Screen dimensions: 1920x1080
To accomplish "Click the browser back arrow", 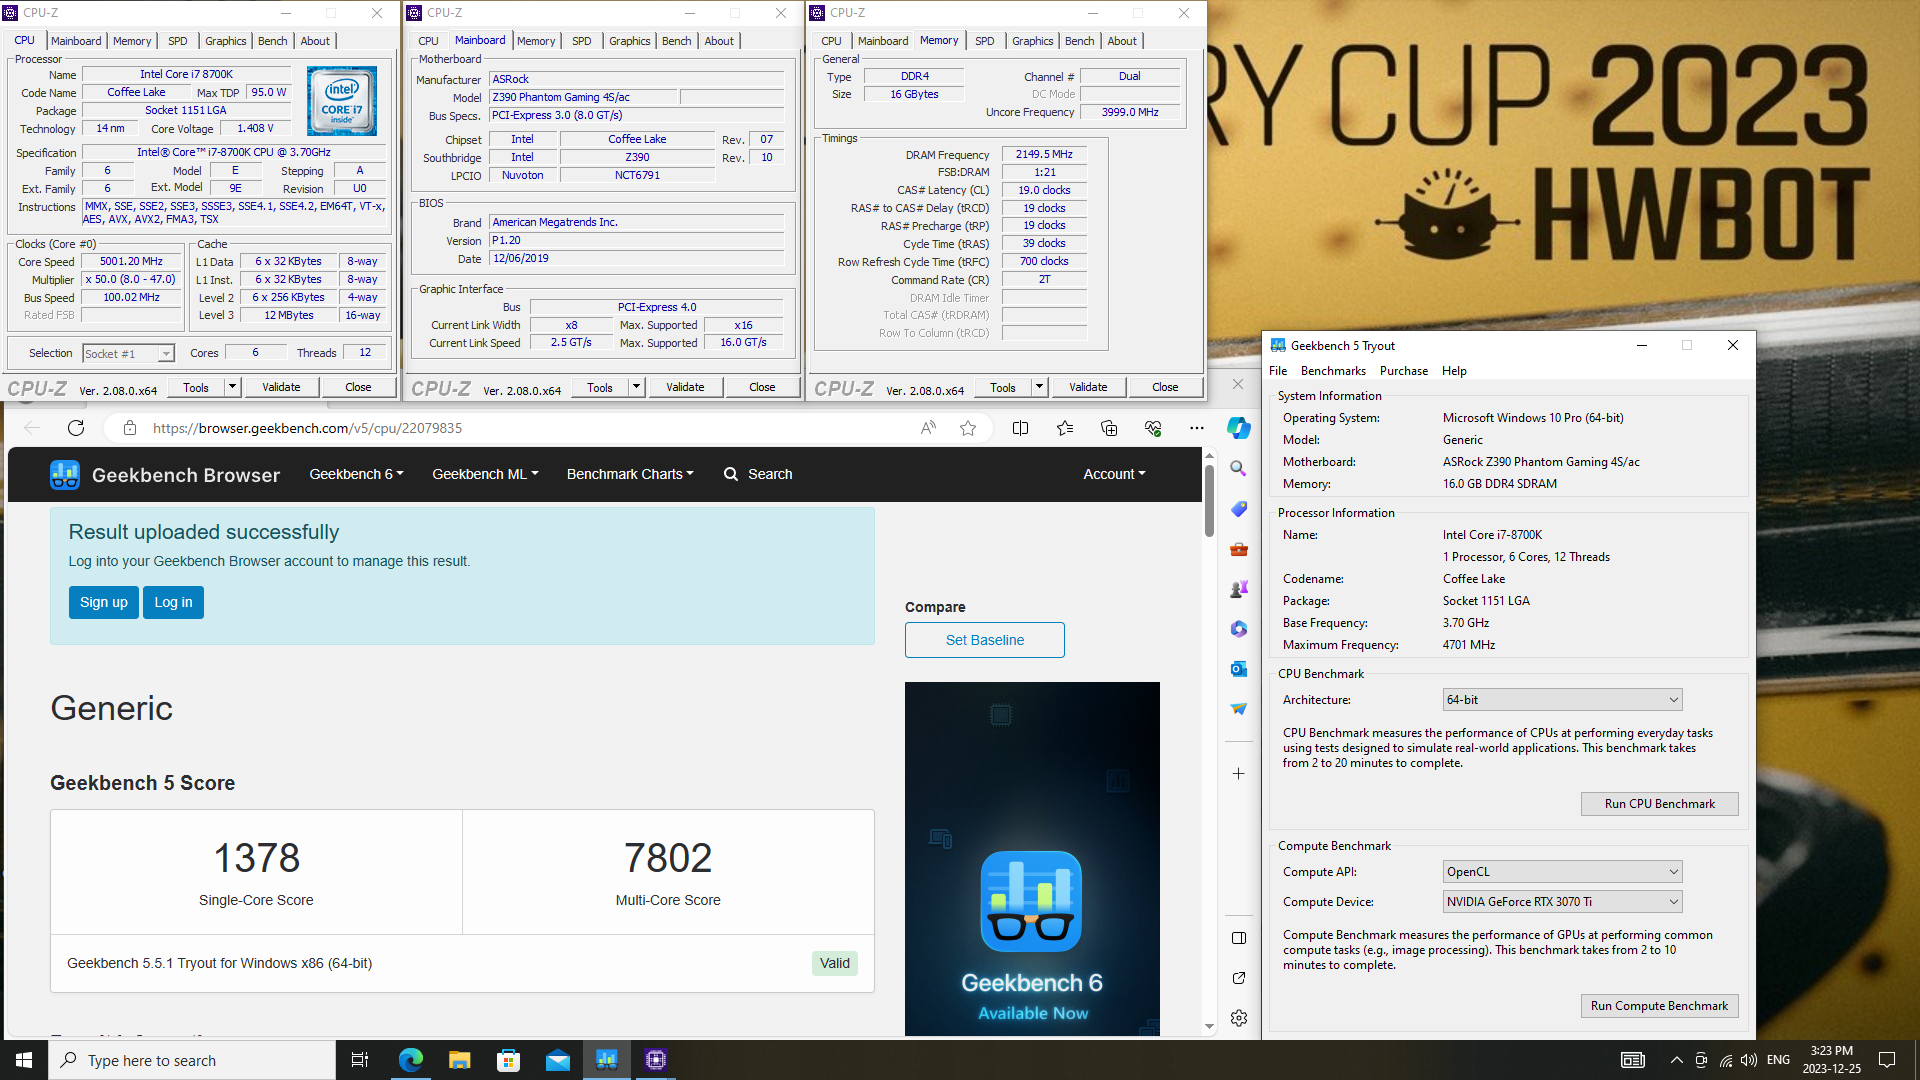I will (32, 428).
